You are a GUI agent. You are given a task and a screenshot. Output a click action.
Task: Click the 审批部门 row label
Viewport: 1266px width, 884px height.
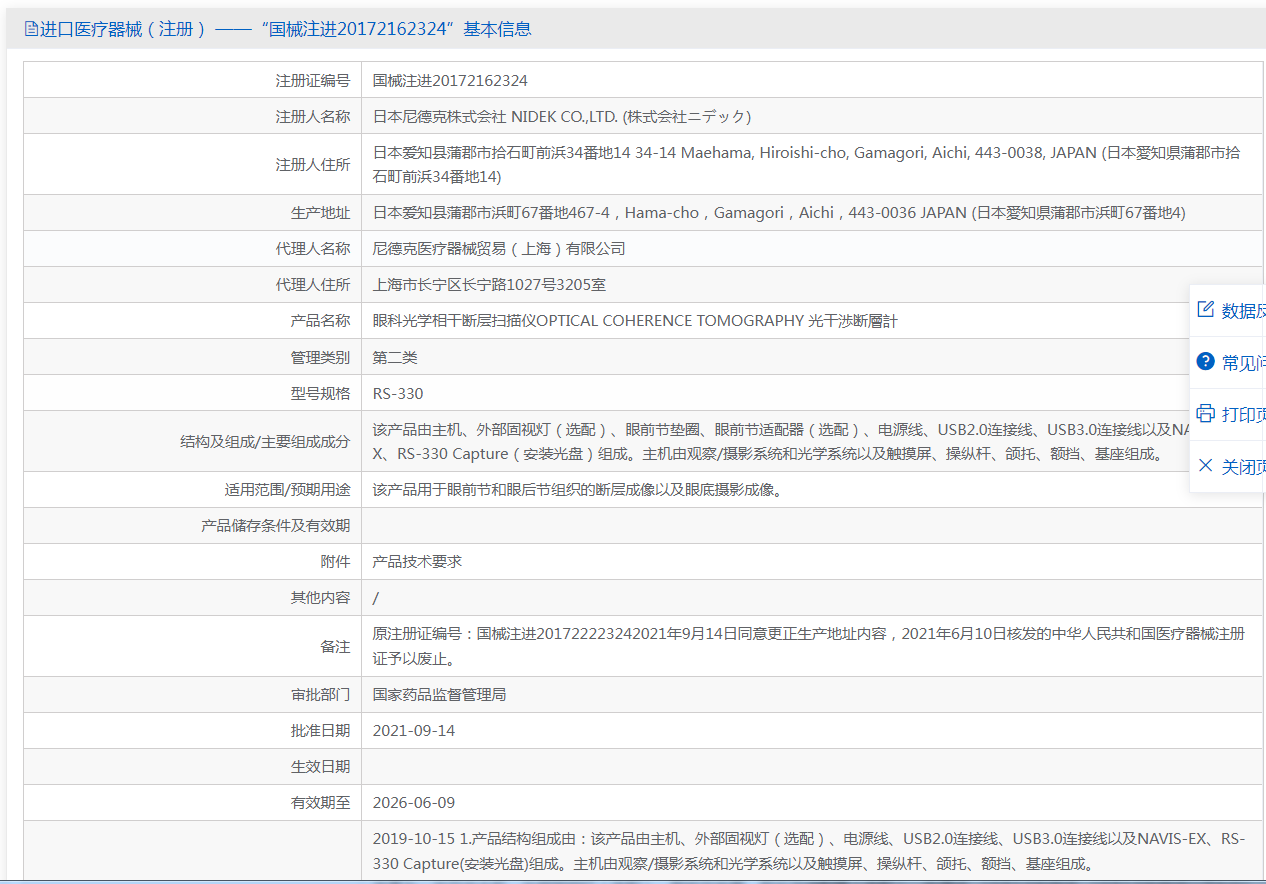point(320,694)
